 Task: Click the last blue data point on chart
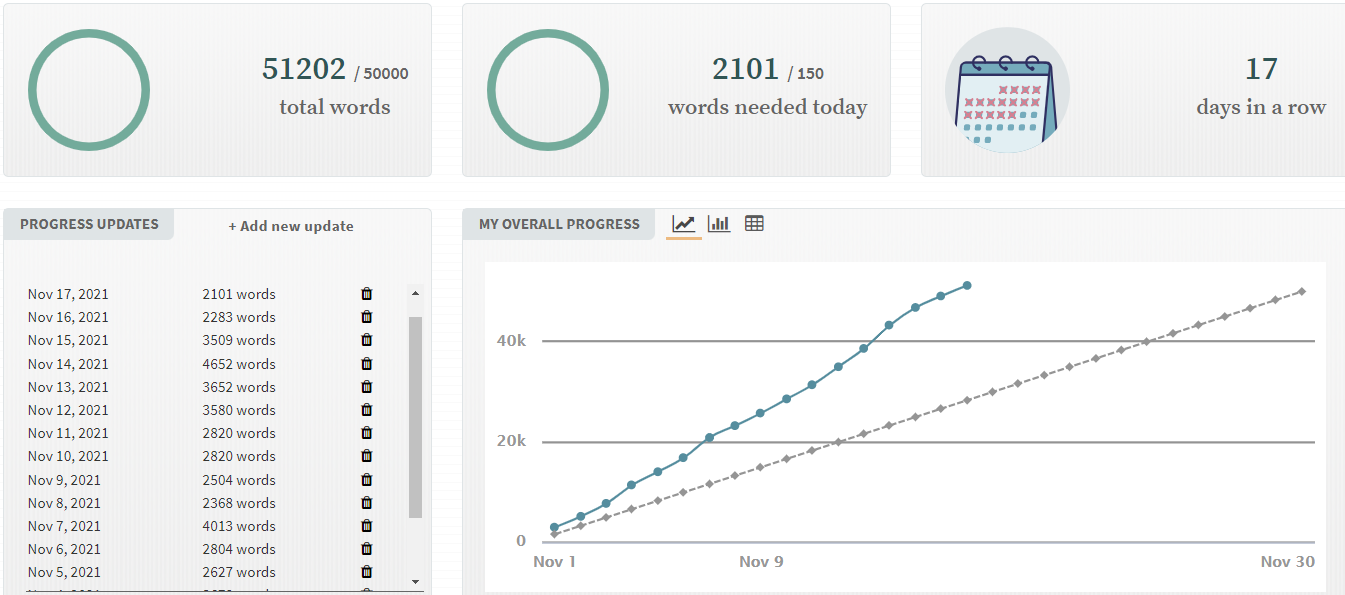967,286
